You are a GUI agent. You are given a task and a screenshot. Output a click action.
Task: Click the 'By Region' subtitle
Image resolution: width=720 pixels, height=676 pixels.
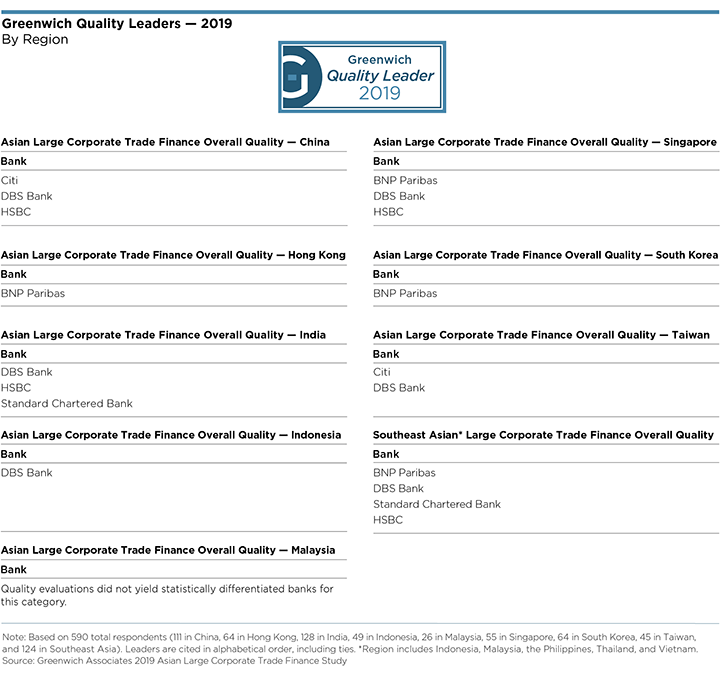(35, 39)
